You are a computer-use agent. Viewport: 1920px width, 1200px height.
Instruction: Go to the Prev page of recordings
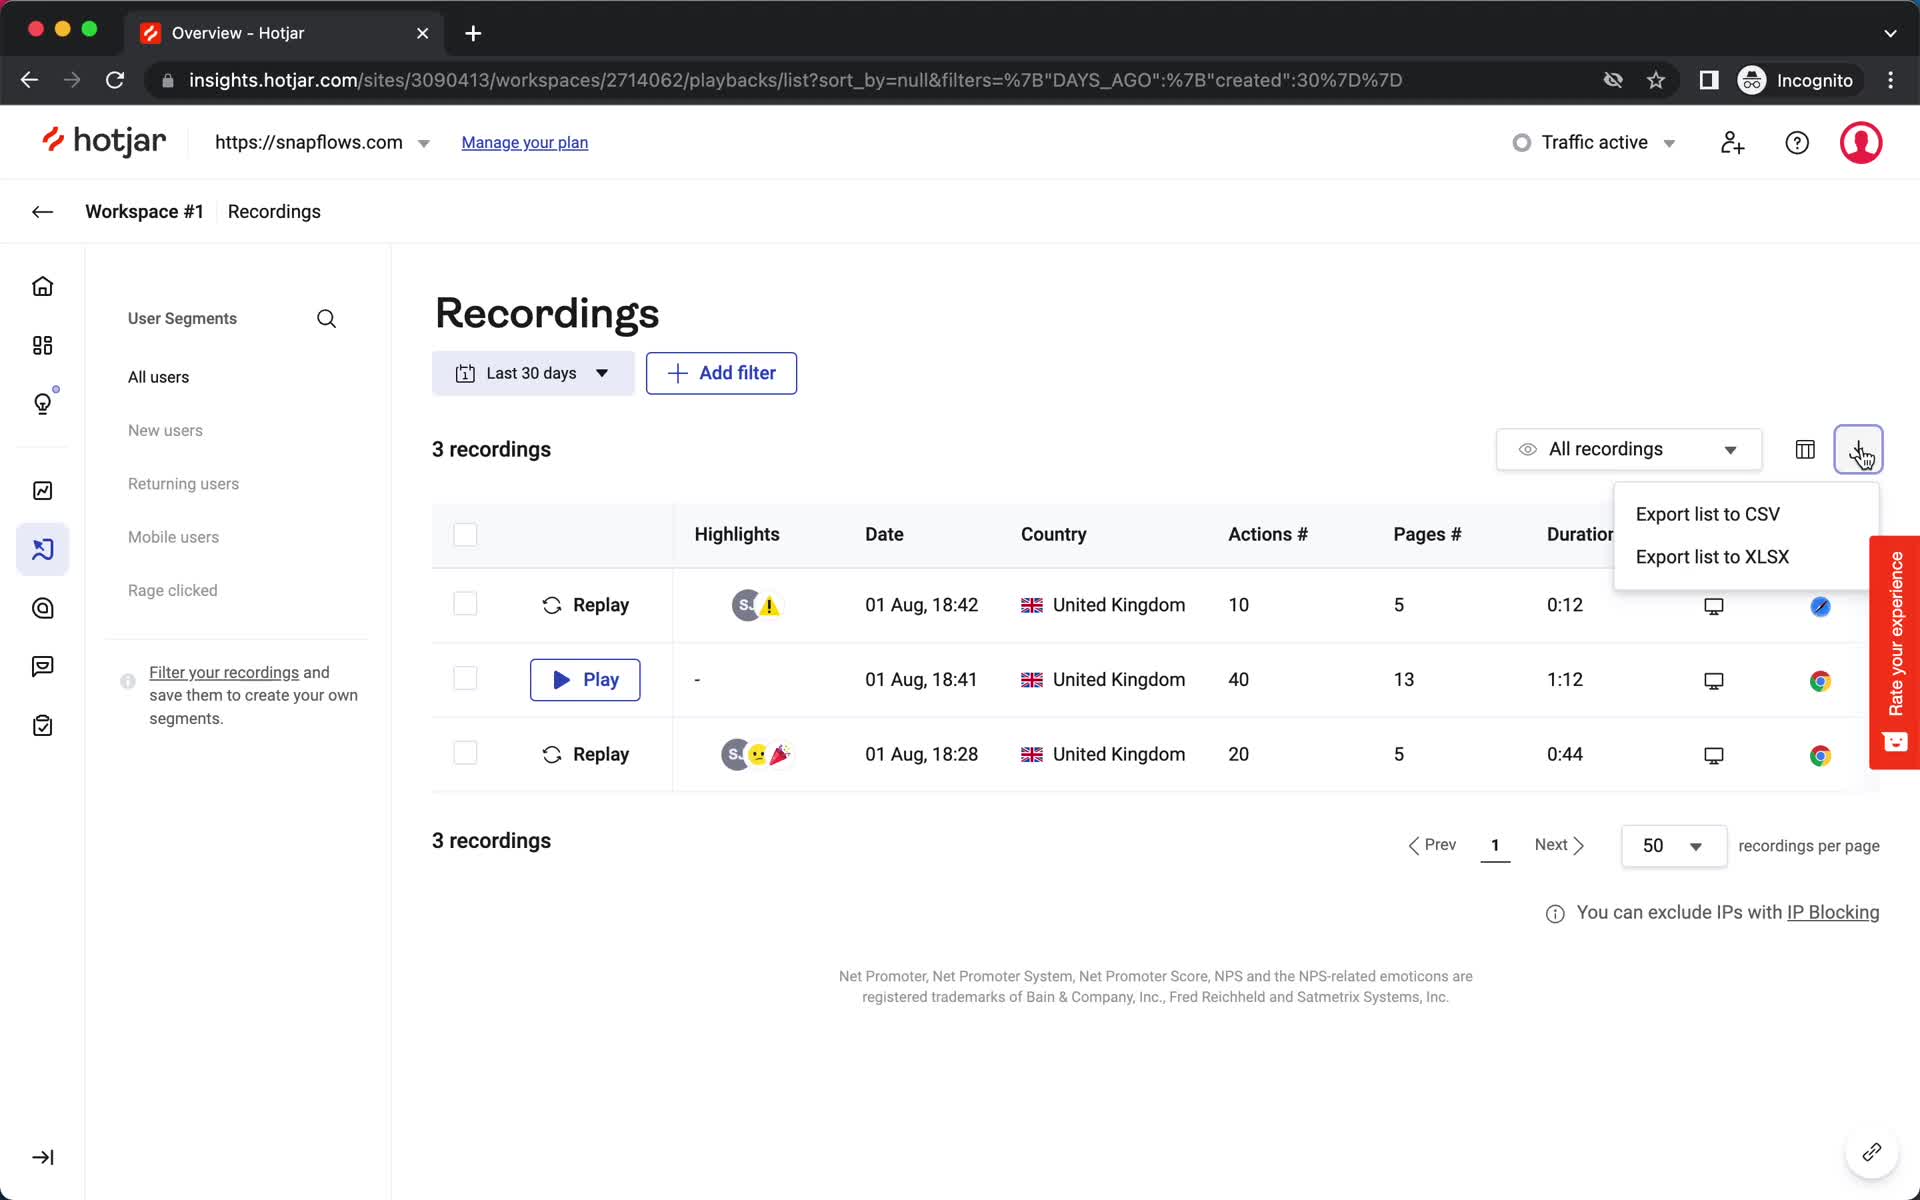point(1432,845)
